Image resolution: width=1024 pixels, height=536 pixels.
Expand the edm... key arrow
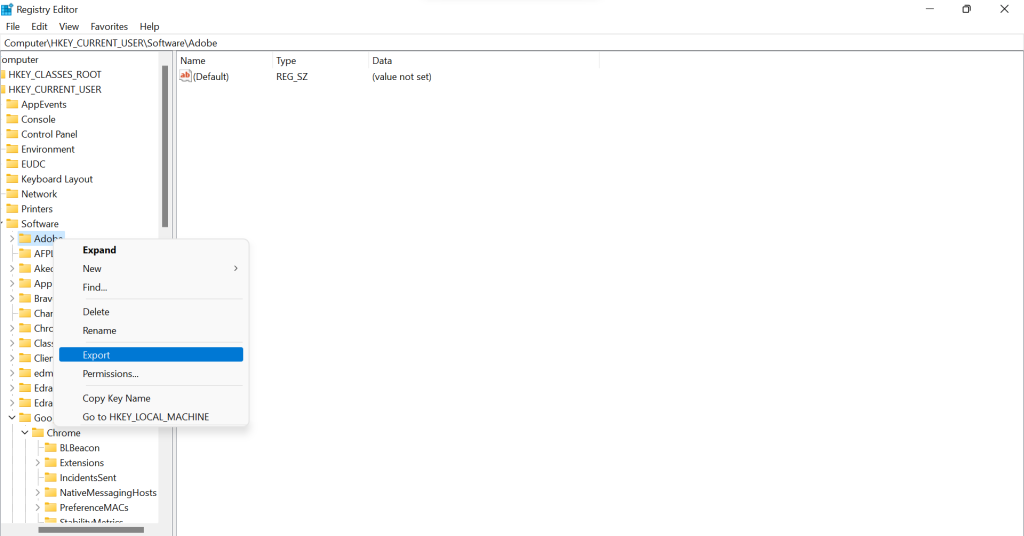point(12,373)
